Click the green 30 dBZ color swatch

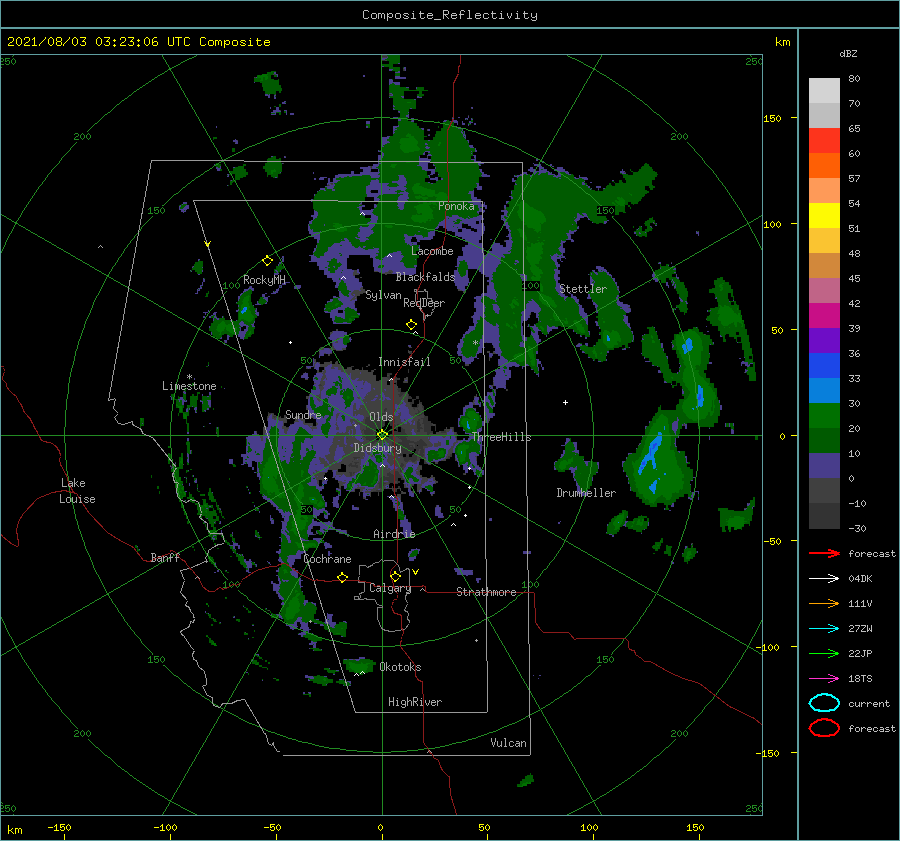[824, 415]
